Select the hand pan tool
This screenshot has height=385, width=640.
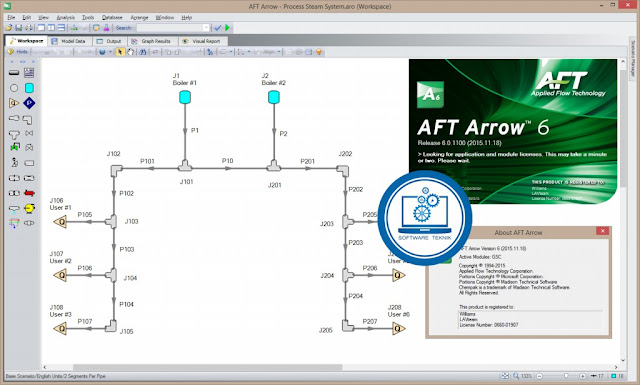pos(130,52)
